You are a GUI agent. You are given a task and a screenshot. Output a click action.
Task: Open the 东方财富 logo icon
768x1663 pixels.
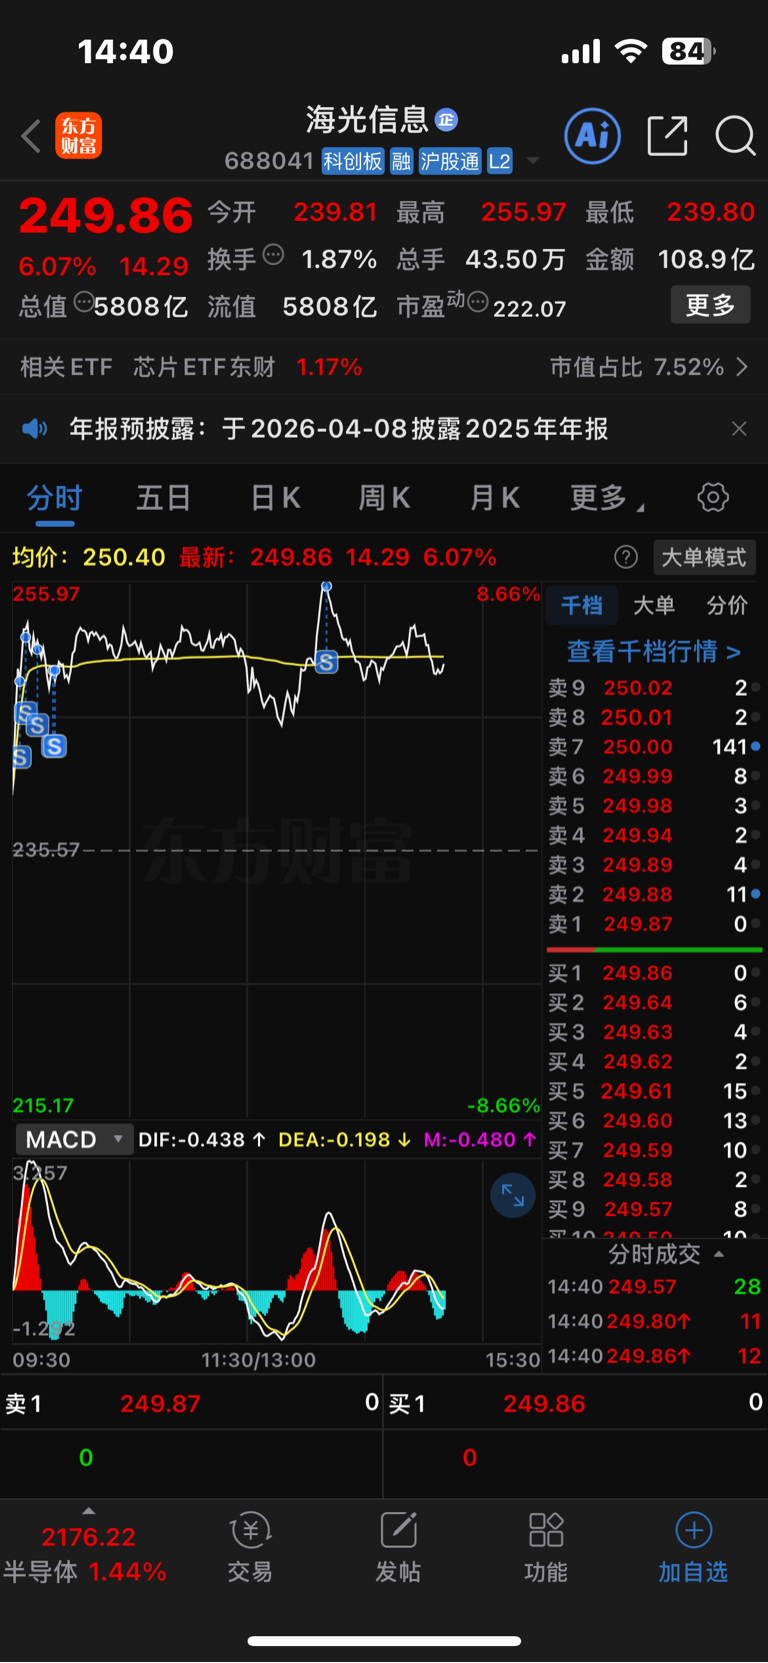pos(78,136)
